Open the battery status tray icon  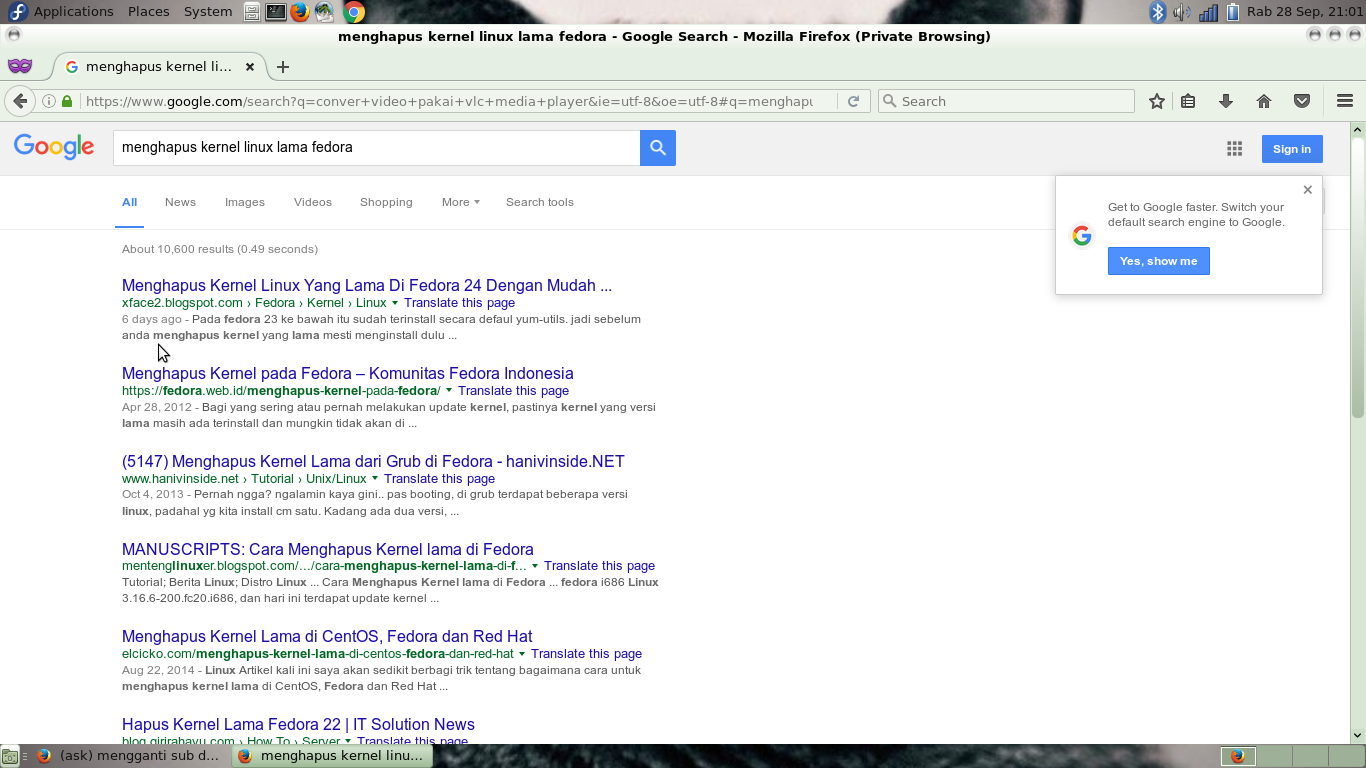1233,12
